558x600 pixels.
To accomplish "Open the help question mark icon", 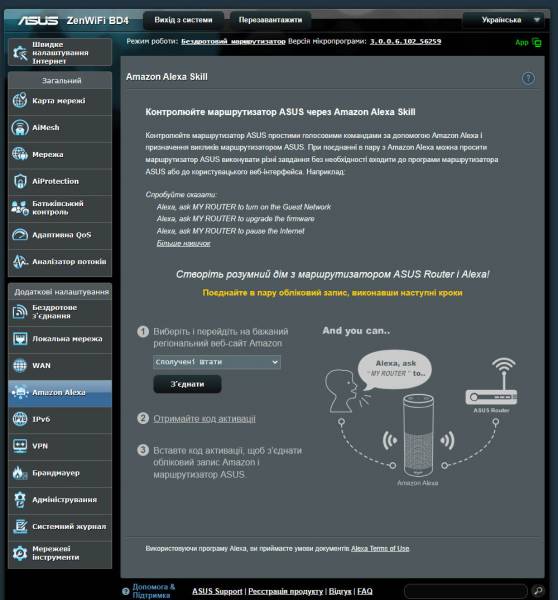I will tap(528, 78).
